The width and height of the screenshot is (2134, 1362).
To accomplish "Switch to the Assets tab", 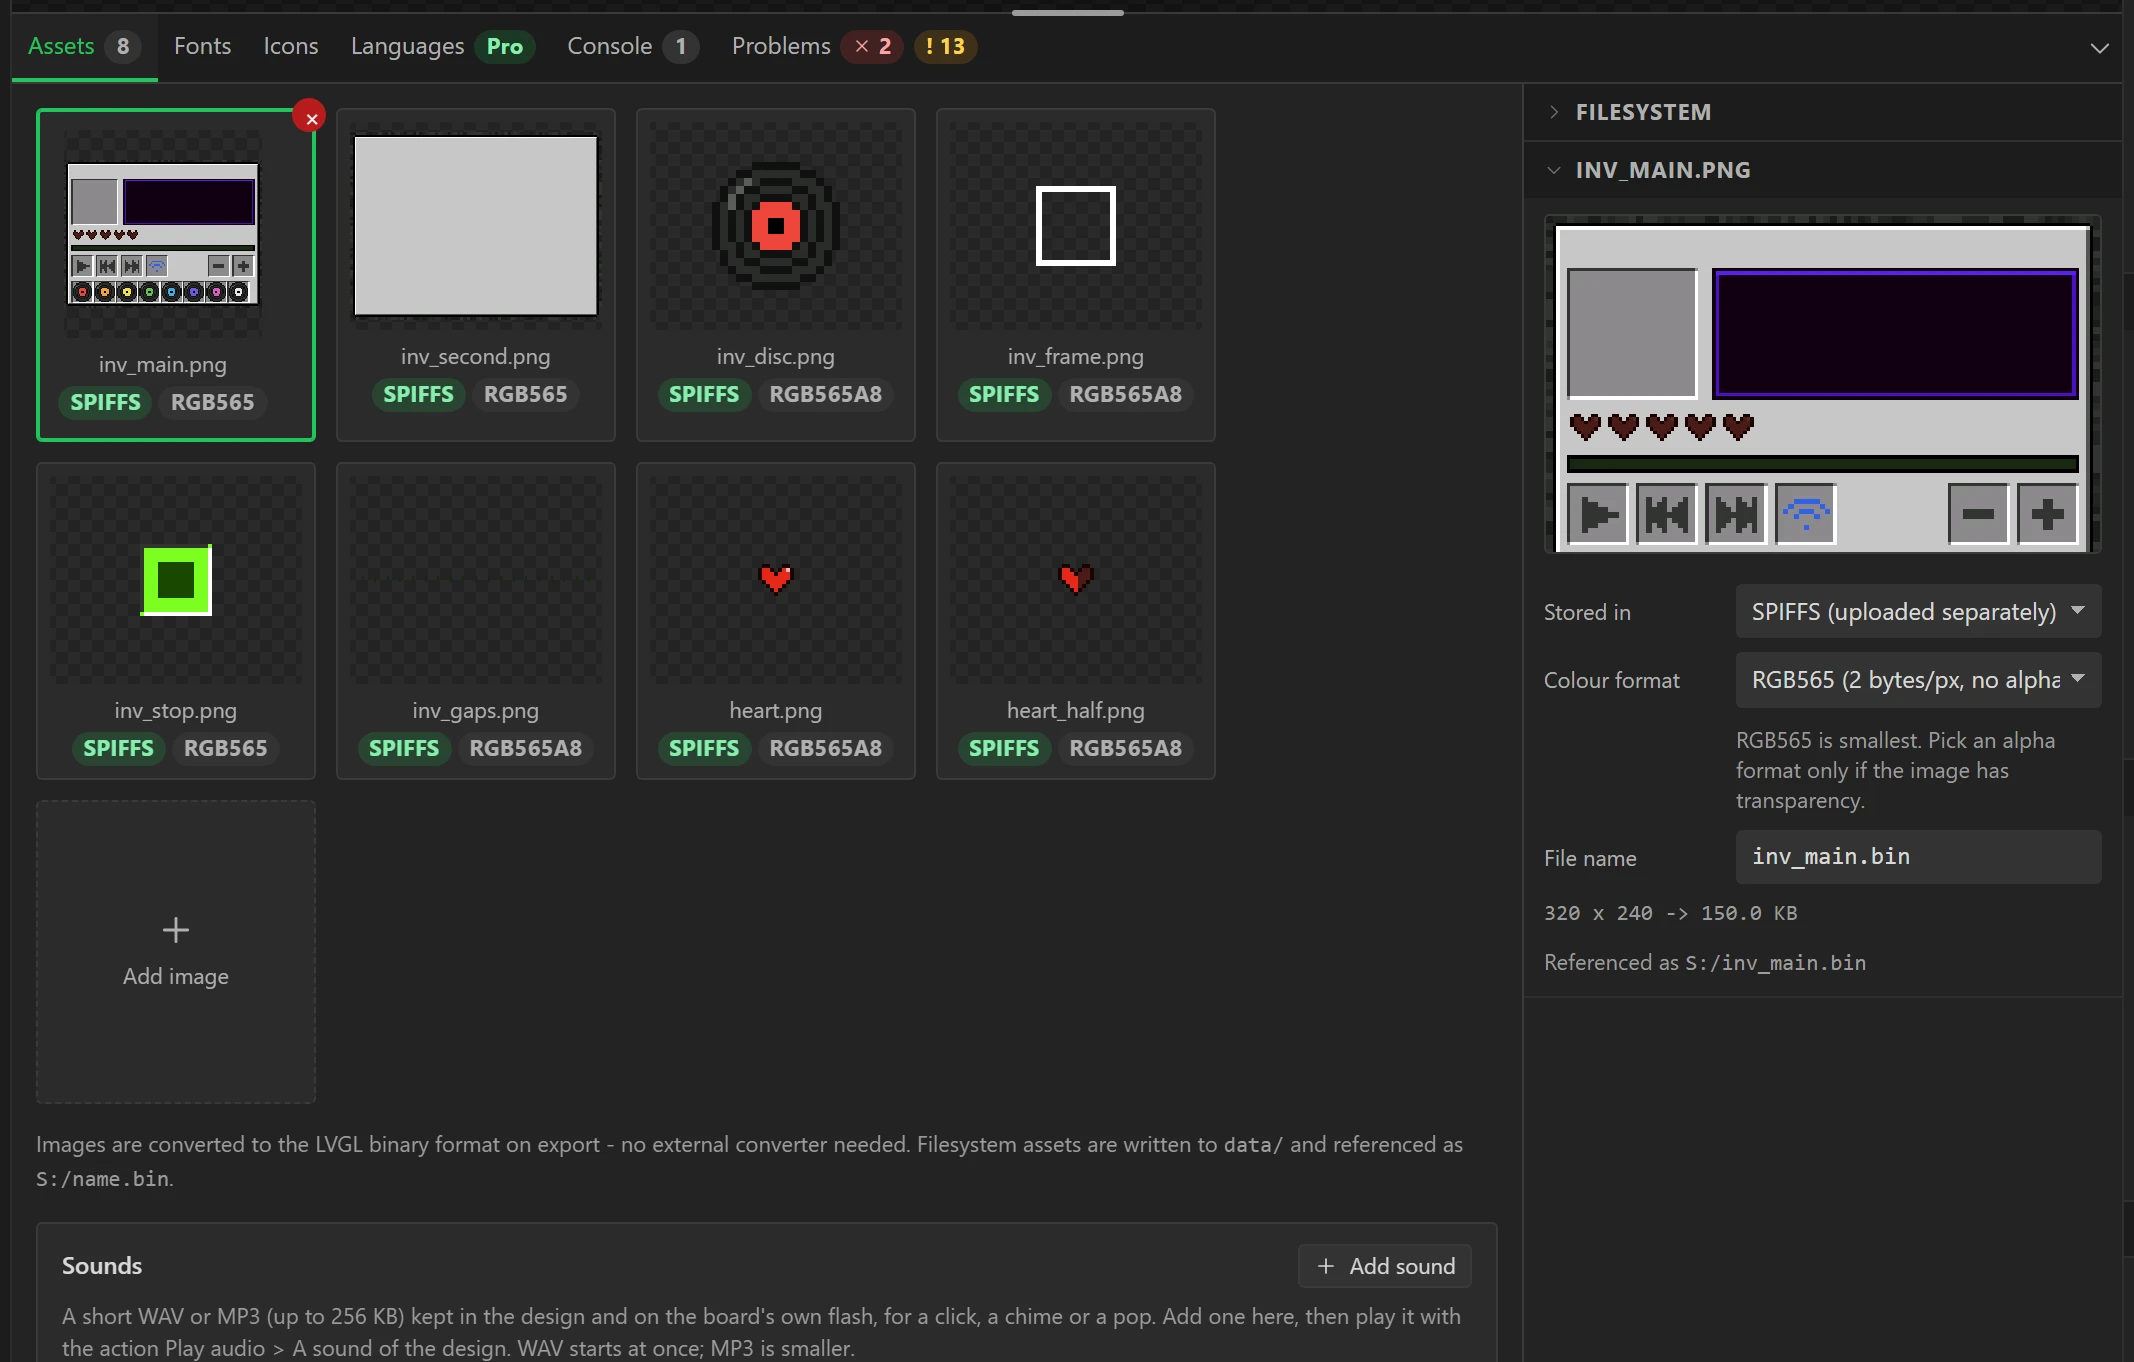I will click(x=84, y=46).
